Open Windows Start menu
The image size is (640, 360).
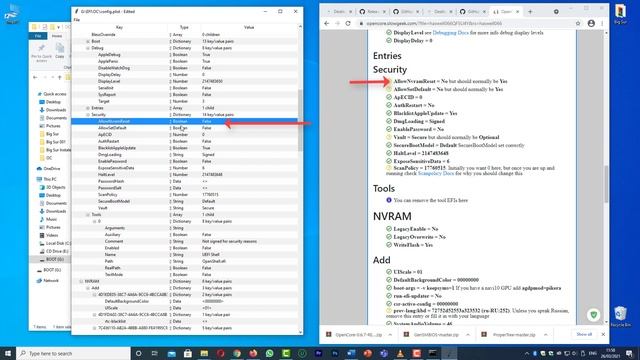pos(8,353)
